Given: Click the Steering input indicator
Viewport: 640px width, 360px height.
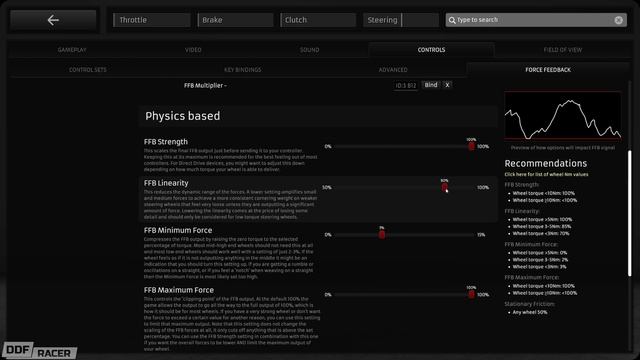Looking at the screenshot, I should [x=401, y=20].
